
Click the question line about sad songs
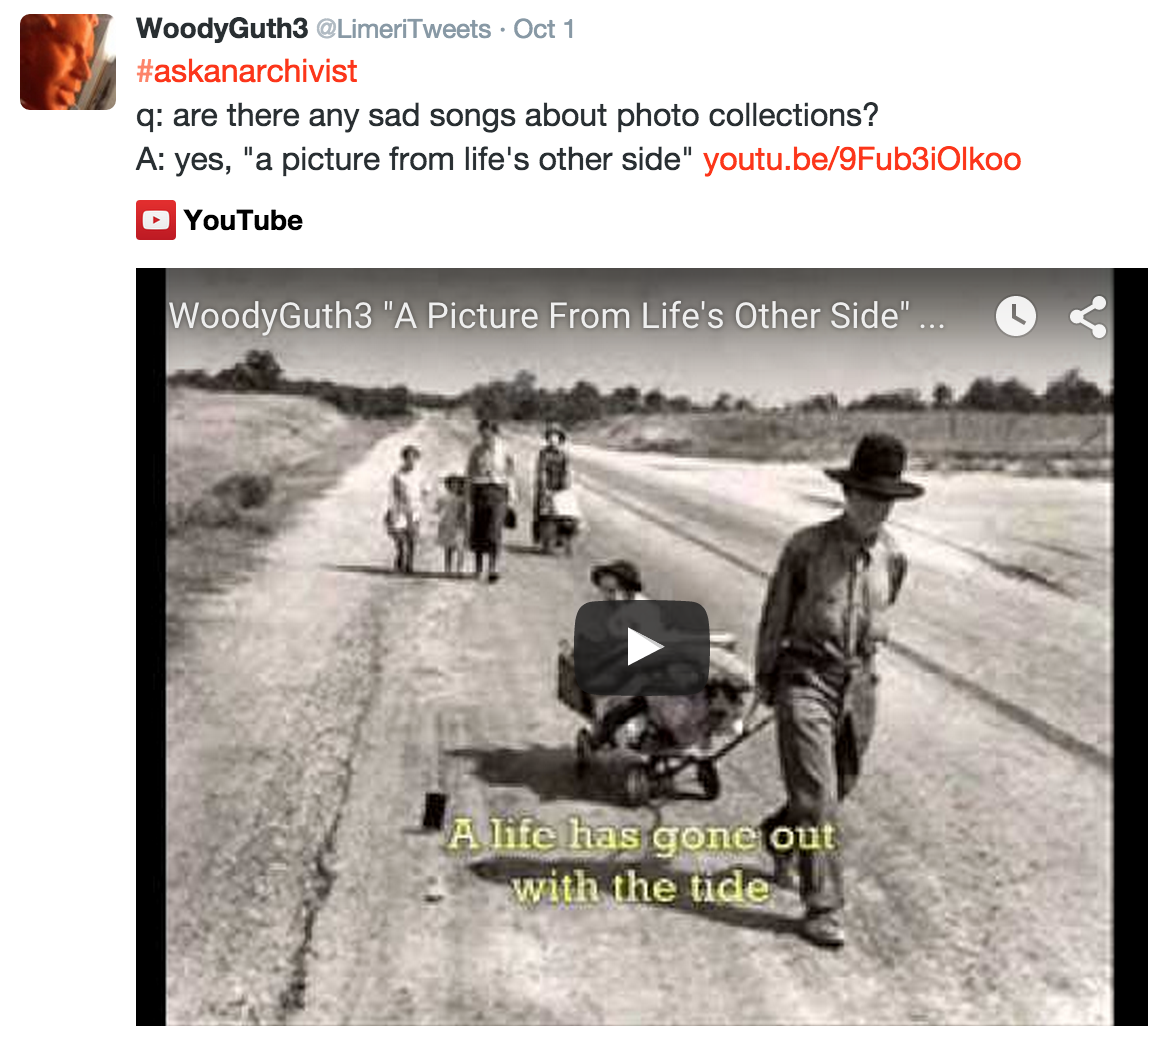[x=507, y=115]
